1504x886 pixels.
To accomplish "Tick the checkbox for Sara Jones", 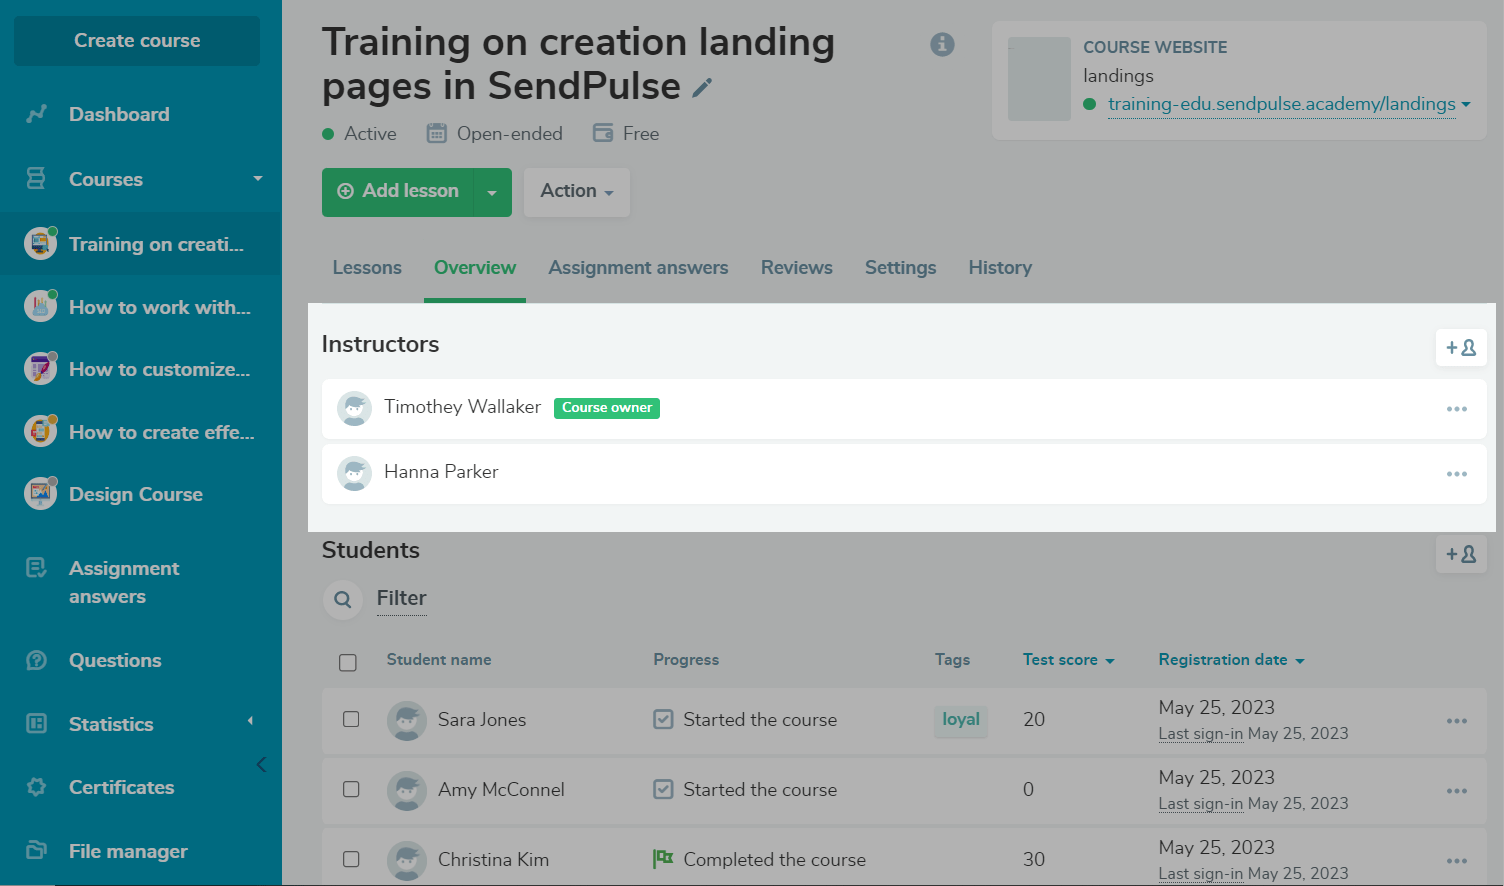I will pos(351,719).
